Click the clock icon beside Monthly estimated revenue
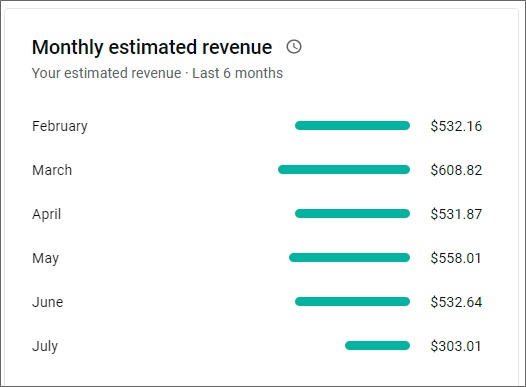 coord(294,47)
